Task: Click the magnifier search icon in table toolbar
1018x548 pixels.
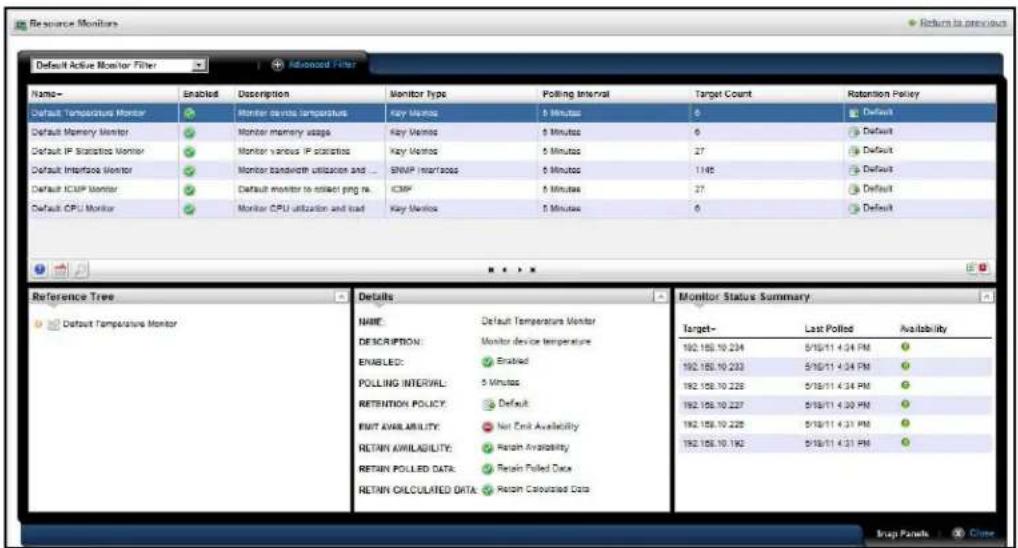Action: click(x=80, y=269)
